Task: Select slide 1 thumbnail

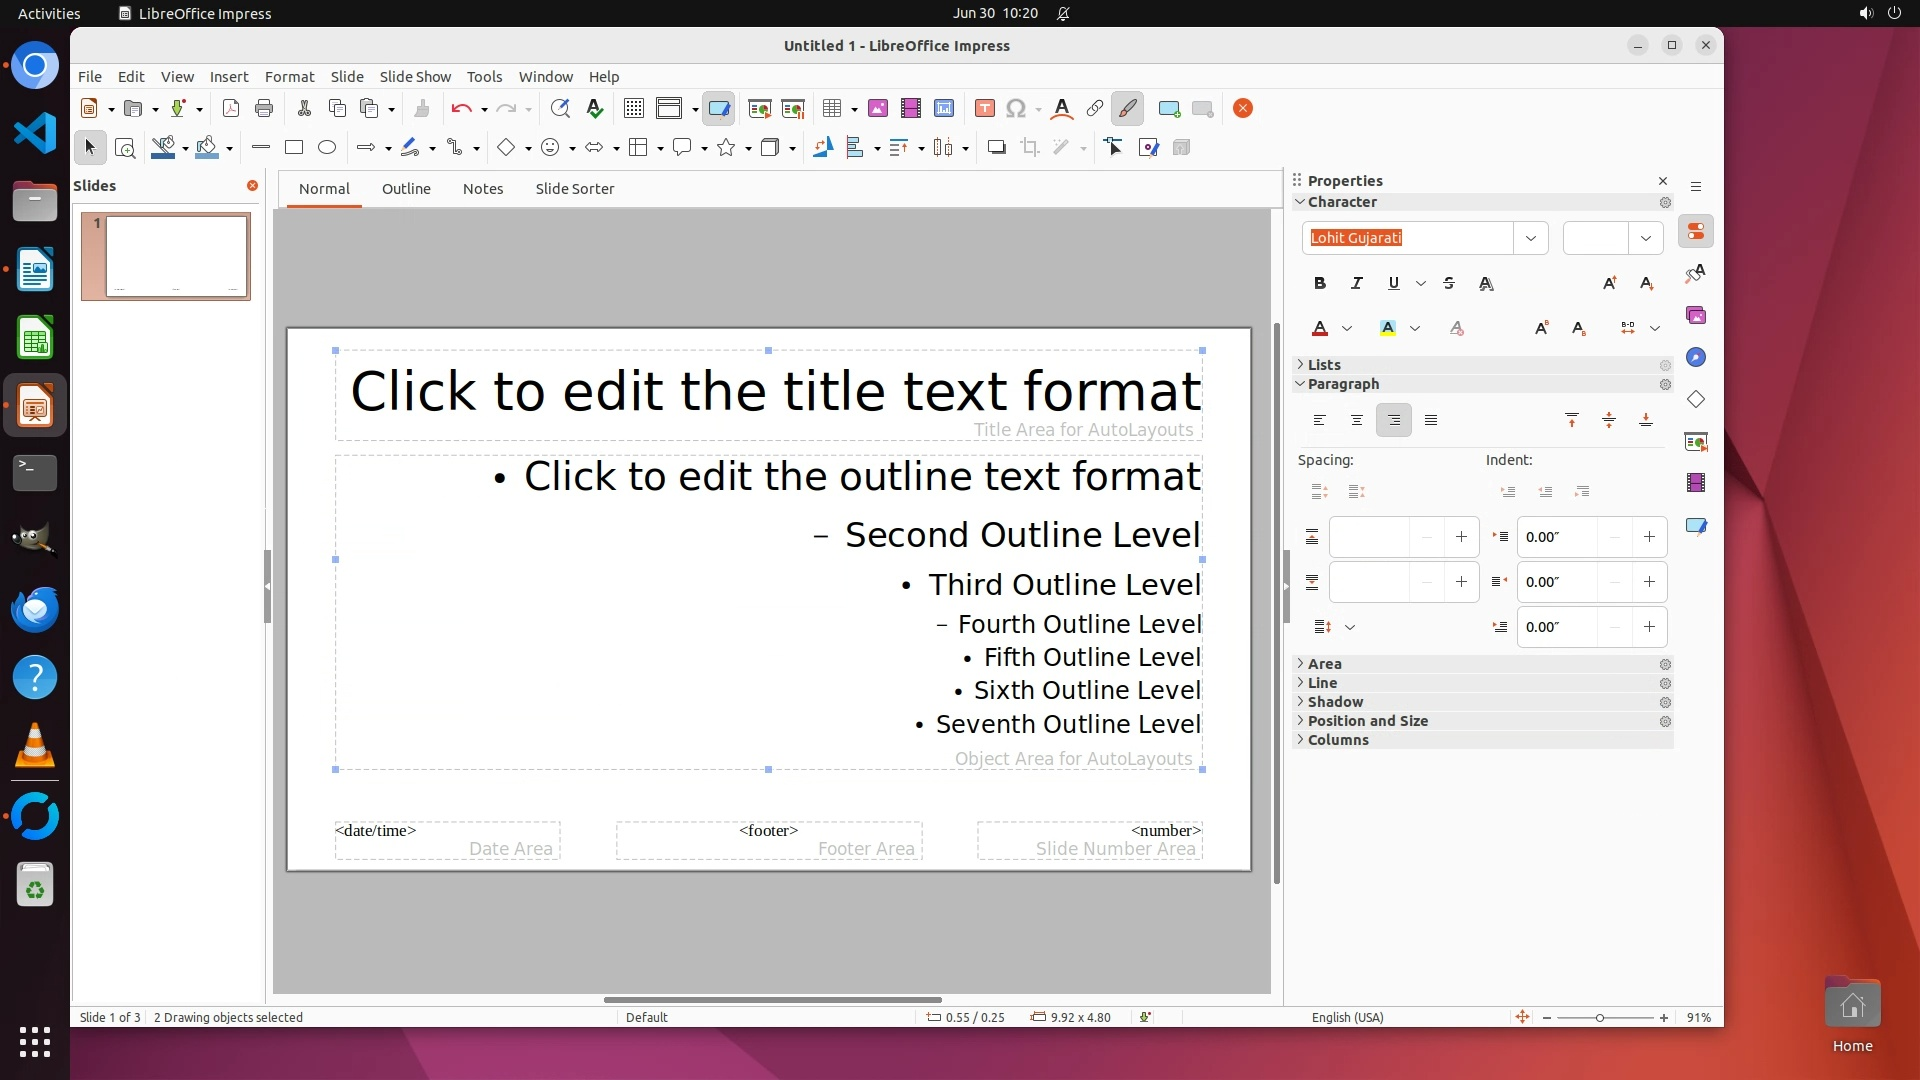Action: tap(176, 256)
